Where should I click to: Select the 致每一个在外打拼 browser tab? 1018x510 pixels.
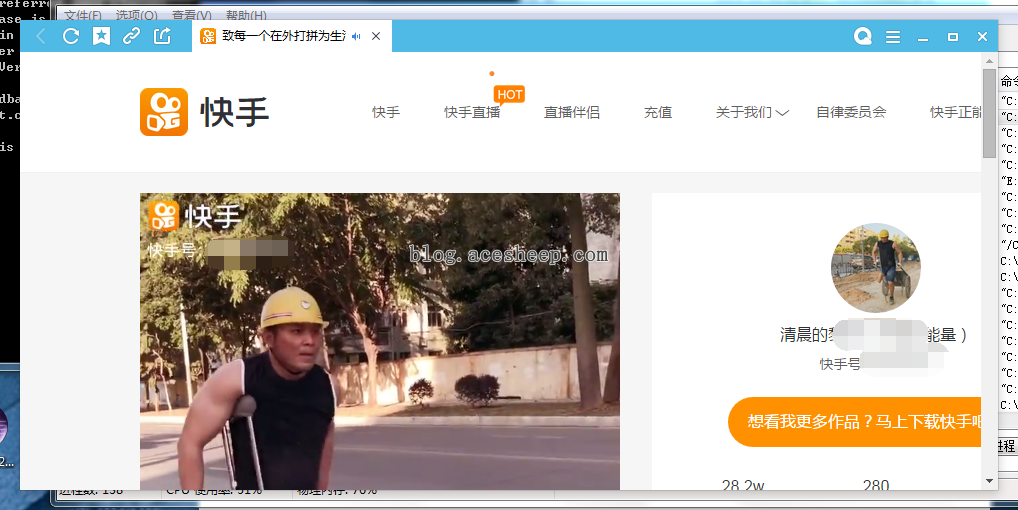click(292, 36)
